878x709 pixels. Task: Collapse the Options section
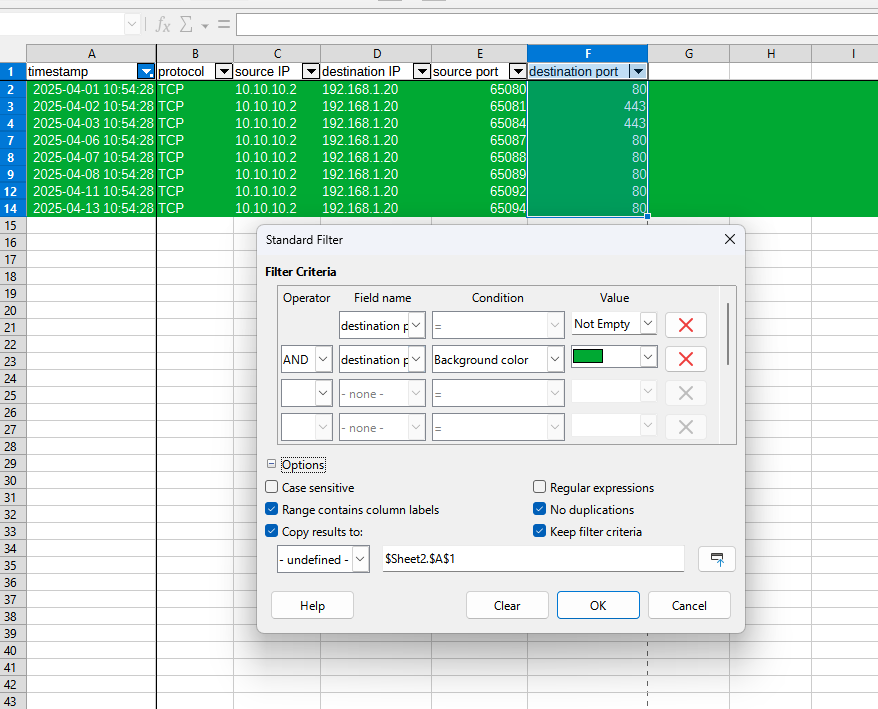click(x=271, y=465)
